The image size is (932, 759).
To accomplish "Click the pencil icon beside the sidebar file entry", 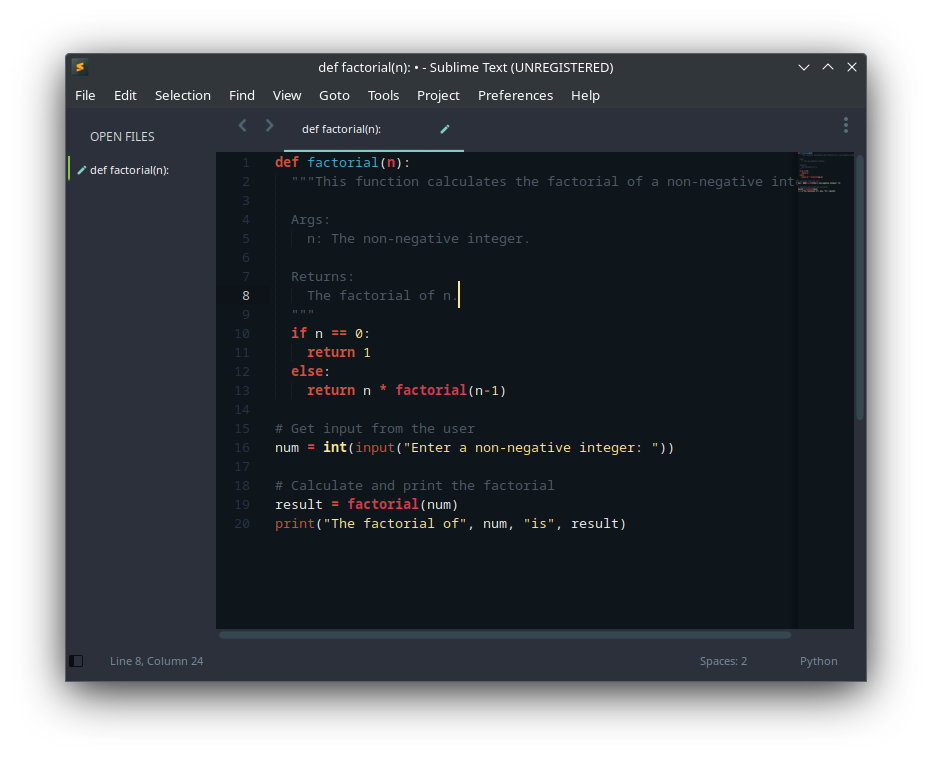I will click(81, 169).
